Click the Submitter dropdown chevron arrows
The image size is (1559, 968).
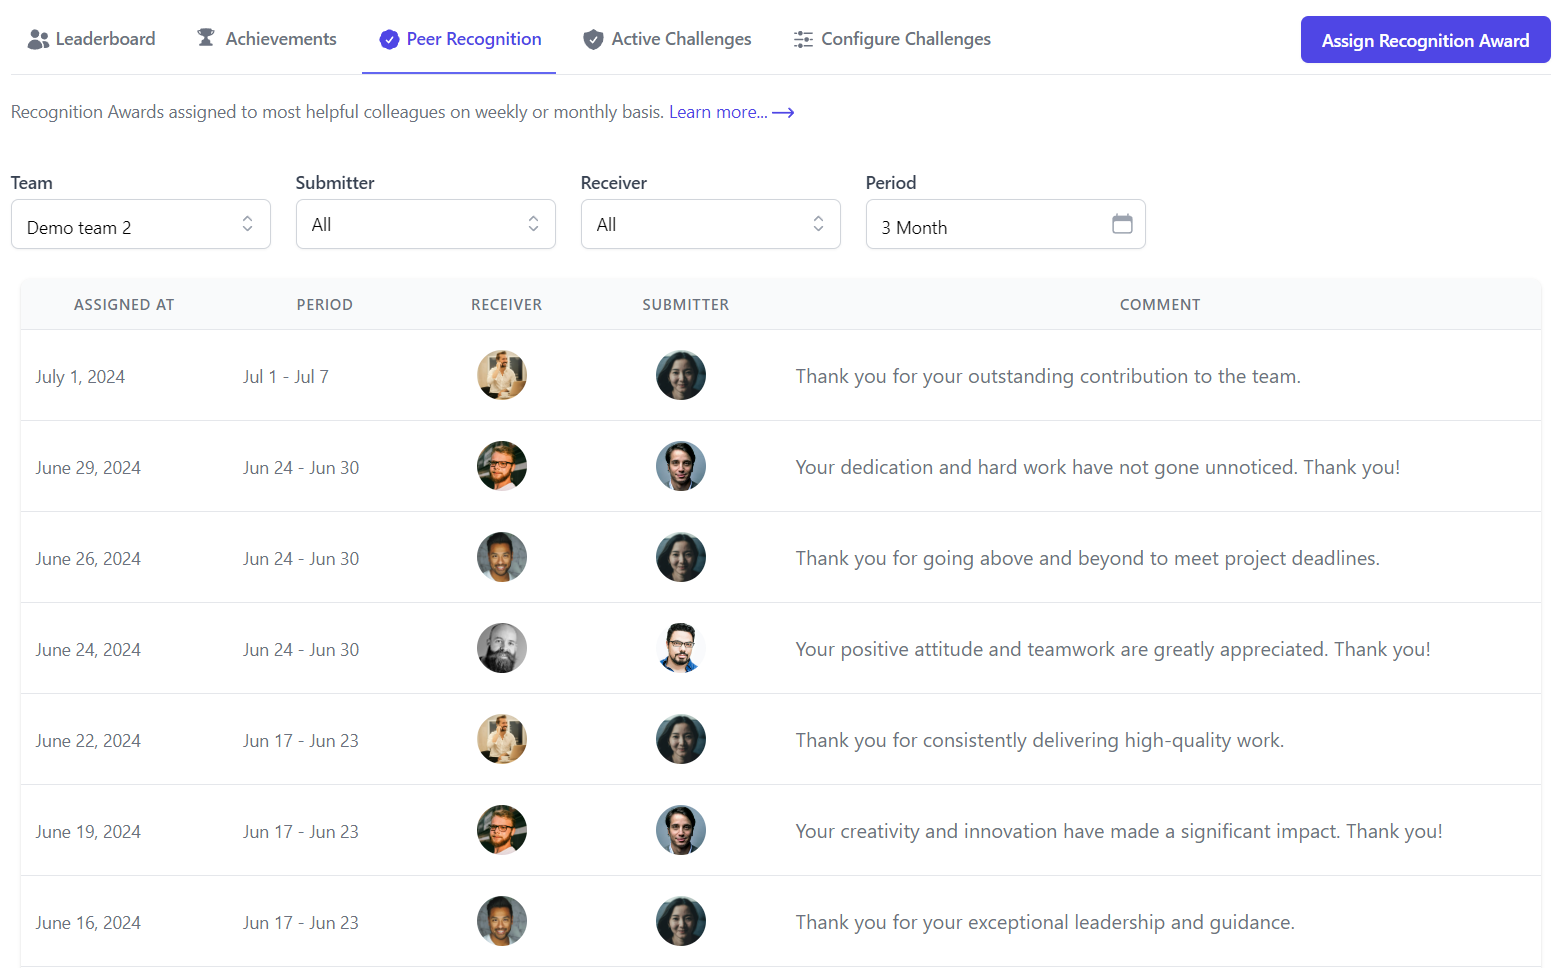(534, 224)
